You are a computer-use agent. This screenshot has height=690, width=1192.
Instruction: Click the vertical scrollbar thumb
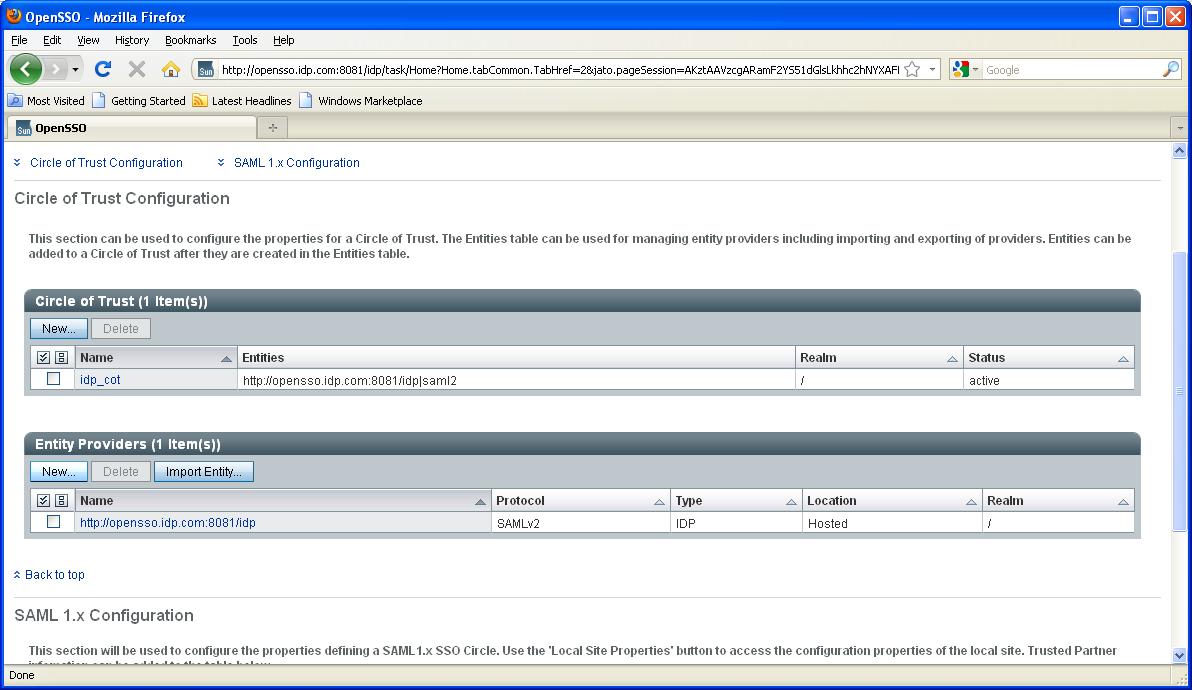tap(1179, 391)
